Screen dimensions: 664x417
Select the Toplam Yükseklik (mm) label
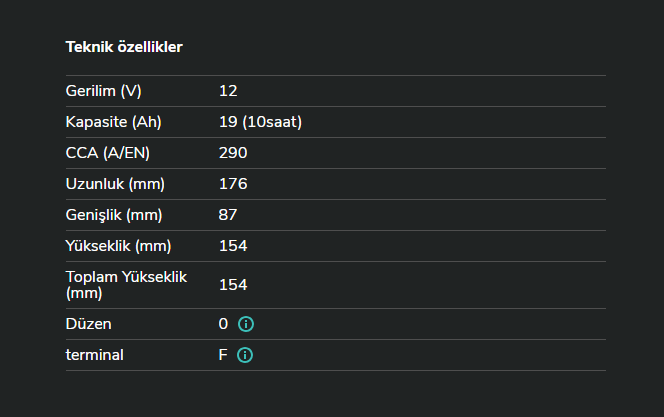[127, 285]
